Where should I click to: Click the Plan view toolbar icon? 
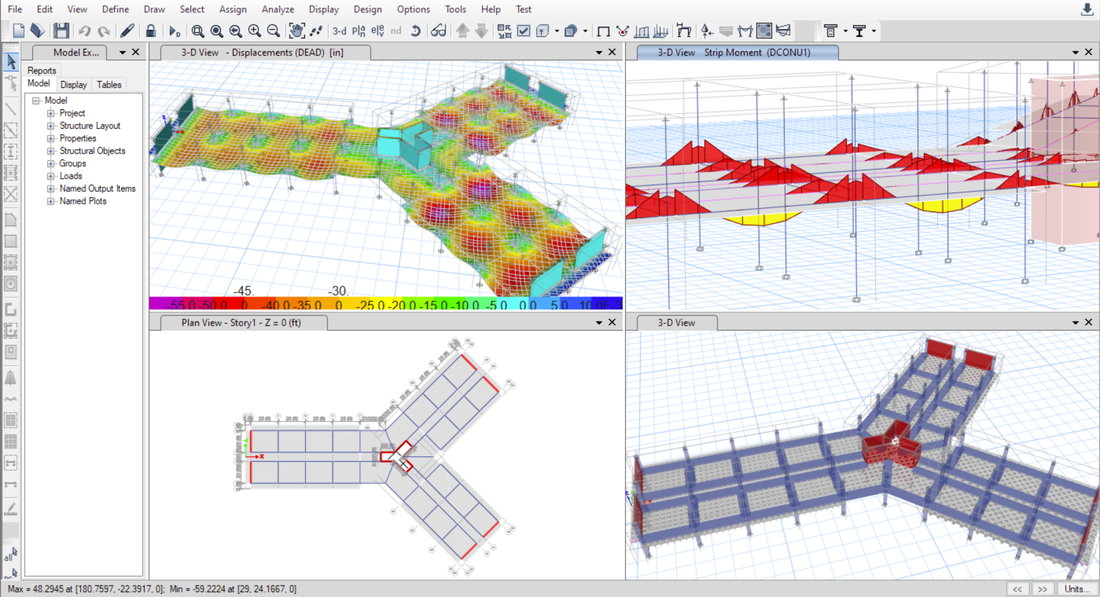coord(359,31)
